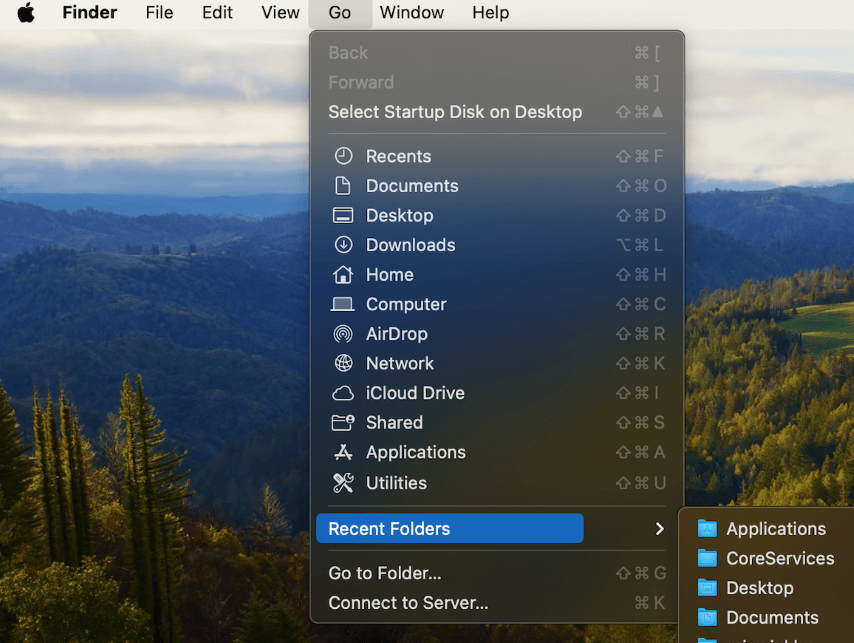Select AirDrop in the Go menu
This screenshot has height=643, width=854.
pos(497,334)
